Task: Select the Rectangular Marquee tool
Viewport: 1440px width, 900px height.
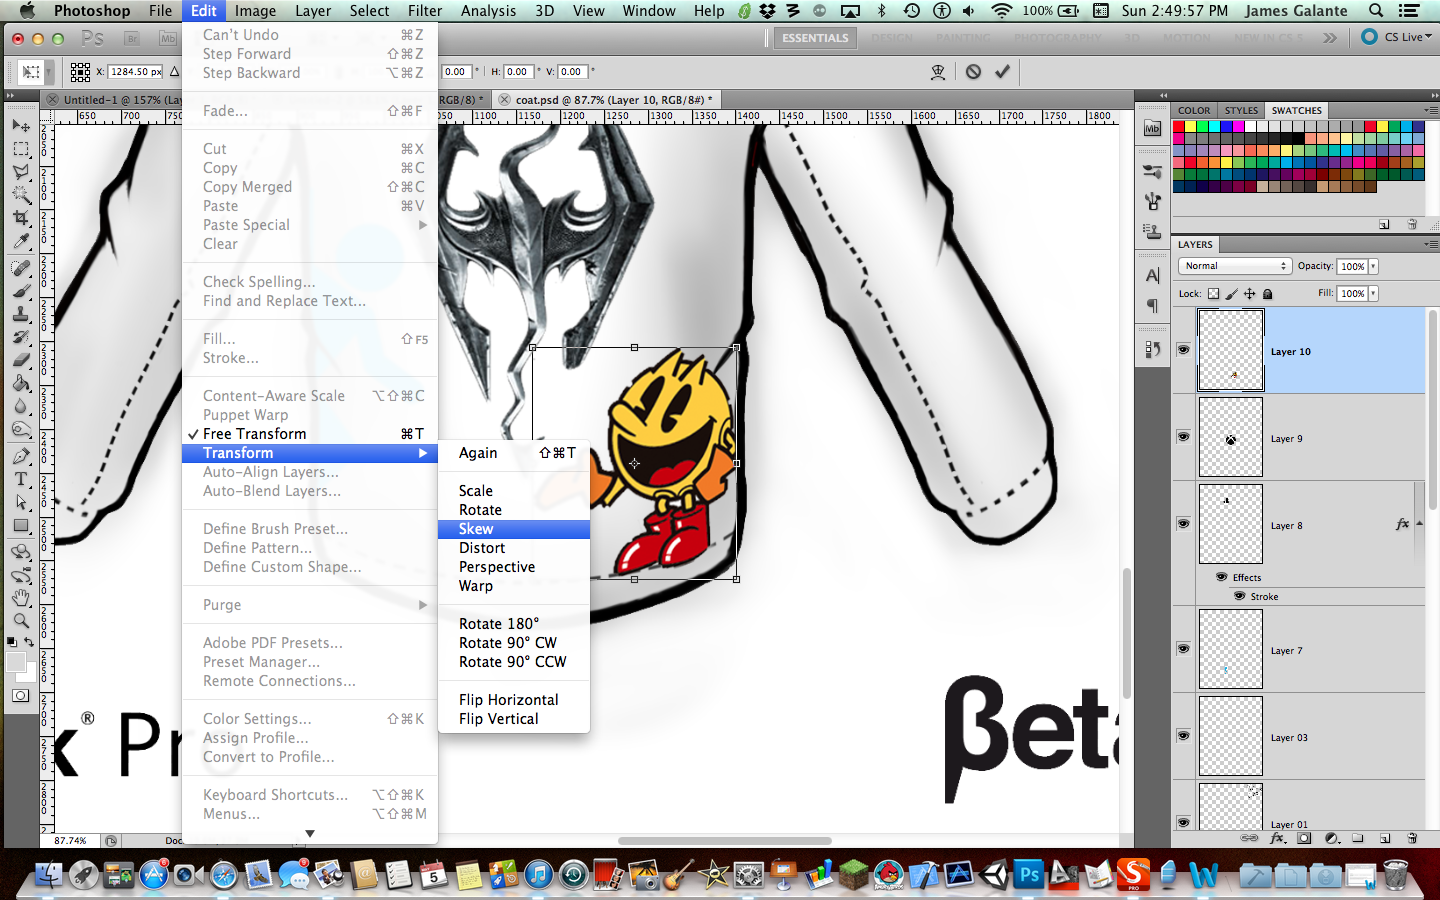Action: [x=21, y=149]
